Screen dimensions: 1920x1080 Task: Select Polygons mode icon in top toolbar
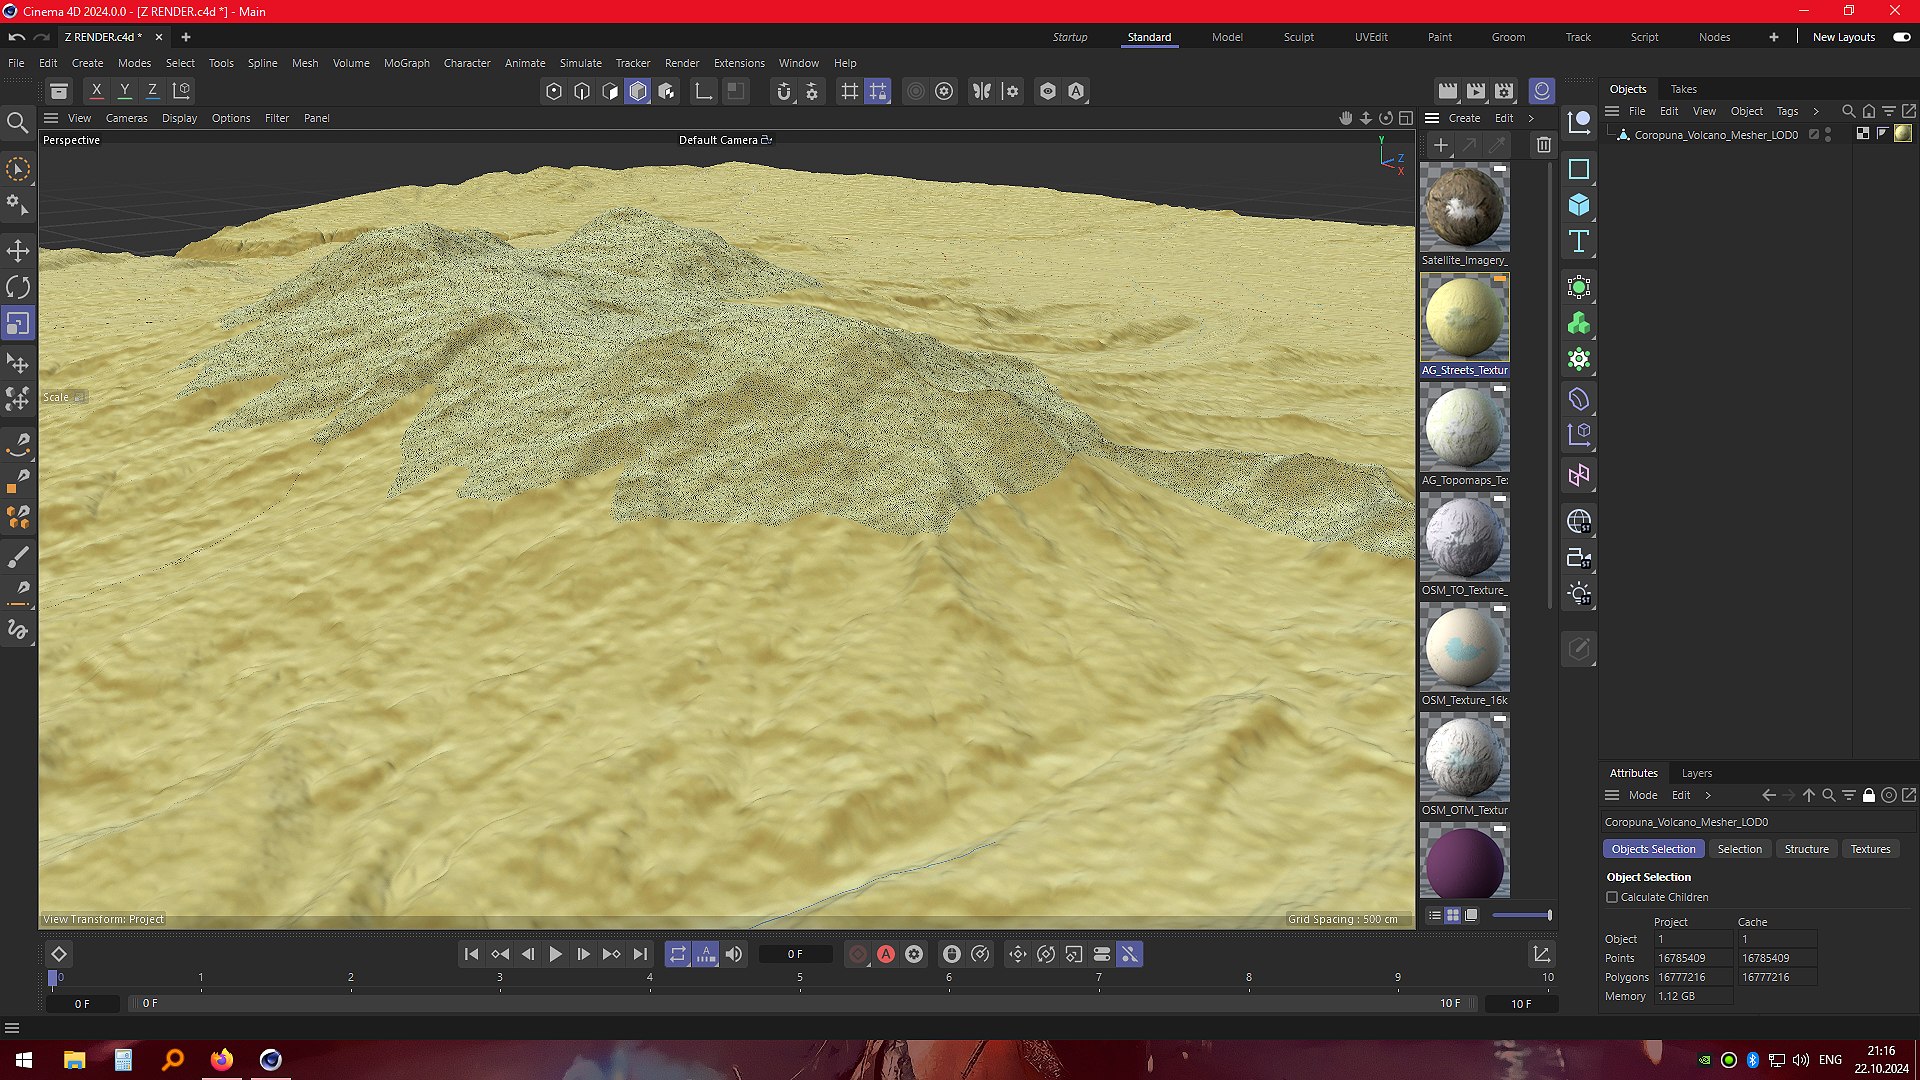point(610,91)
